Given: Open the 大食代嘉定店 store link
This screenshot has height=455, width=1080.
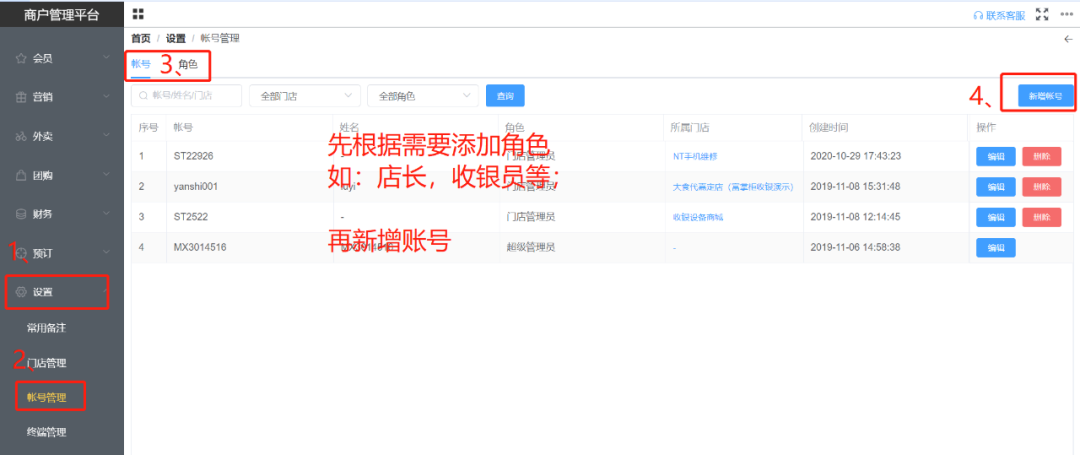Looking at the screenshot, I should click(x=733, y=187).
